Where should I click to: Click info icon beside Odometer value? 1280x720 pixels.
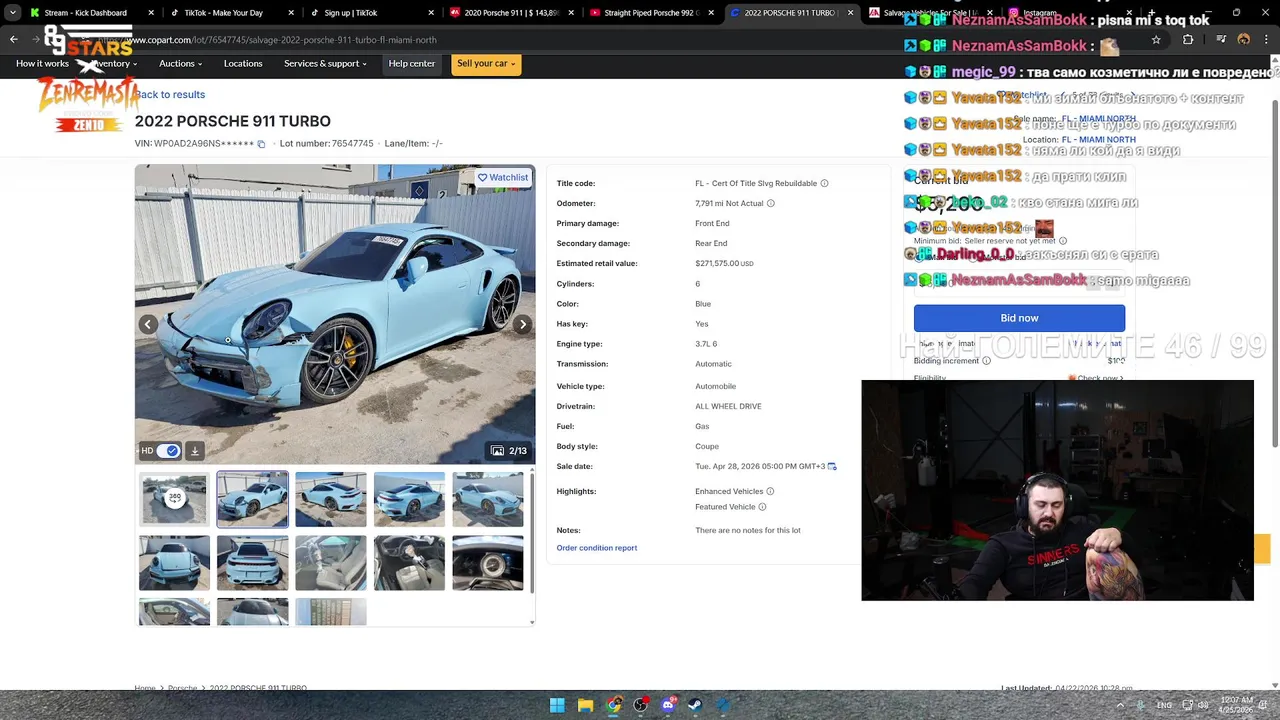point(771,204)
